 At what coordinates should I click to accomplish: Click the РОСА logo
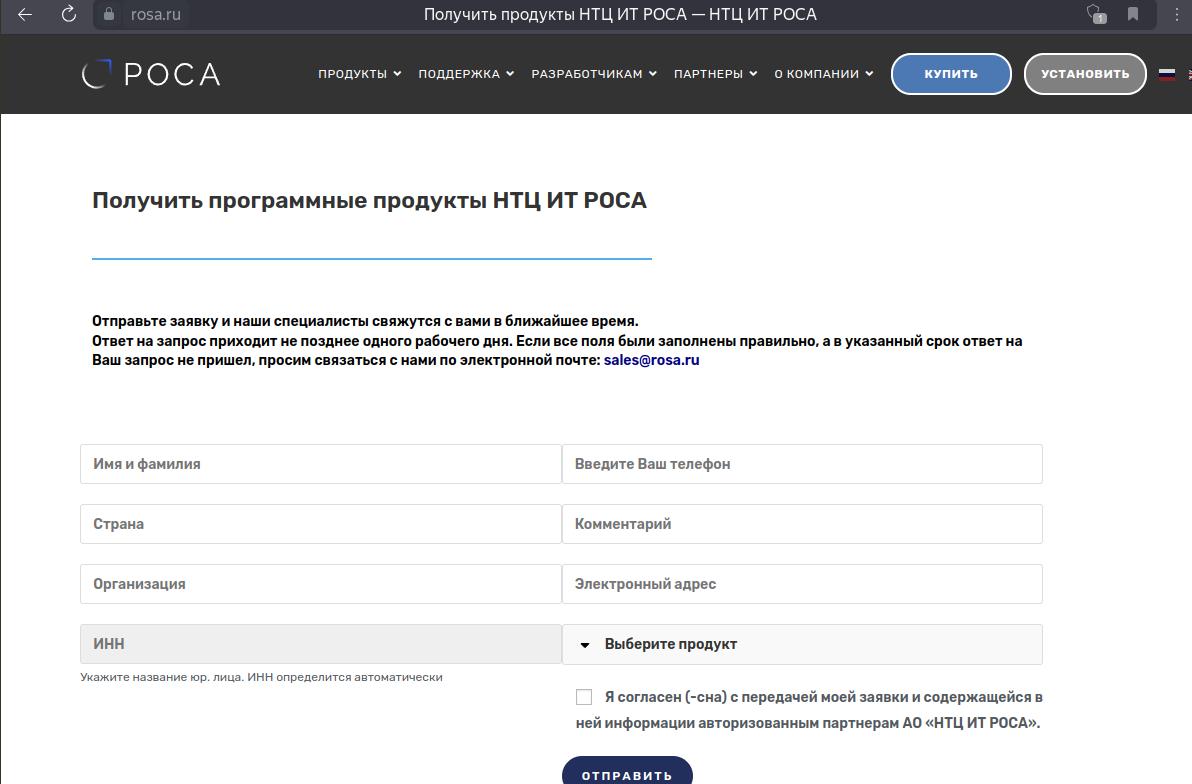pyautogui.click(x=151, y=74)
